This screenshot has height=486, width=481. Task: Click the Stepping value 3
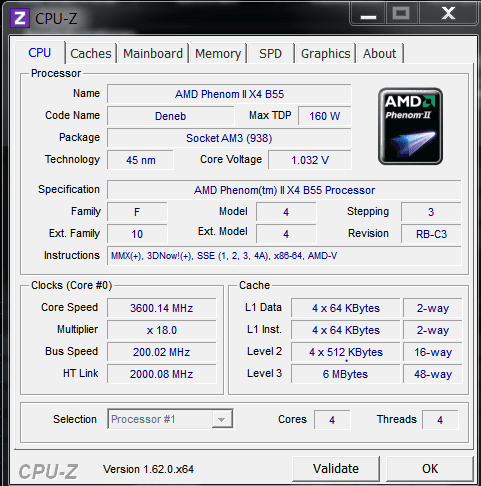(x=431, y=212)
